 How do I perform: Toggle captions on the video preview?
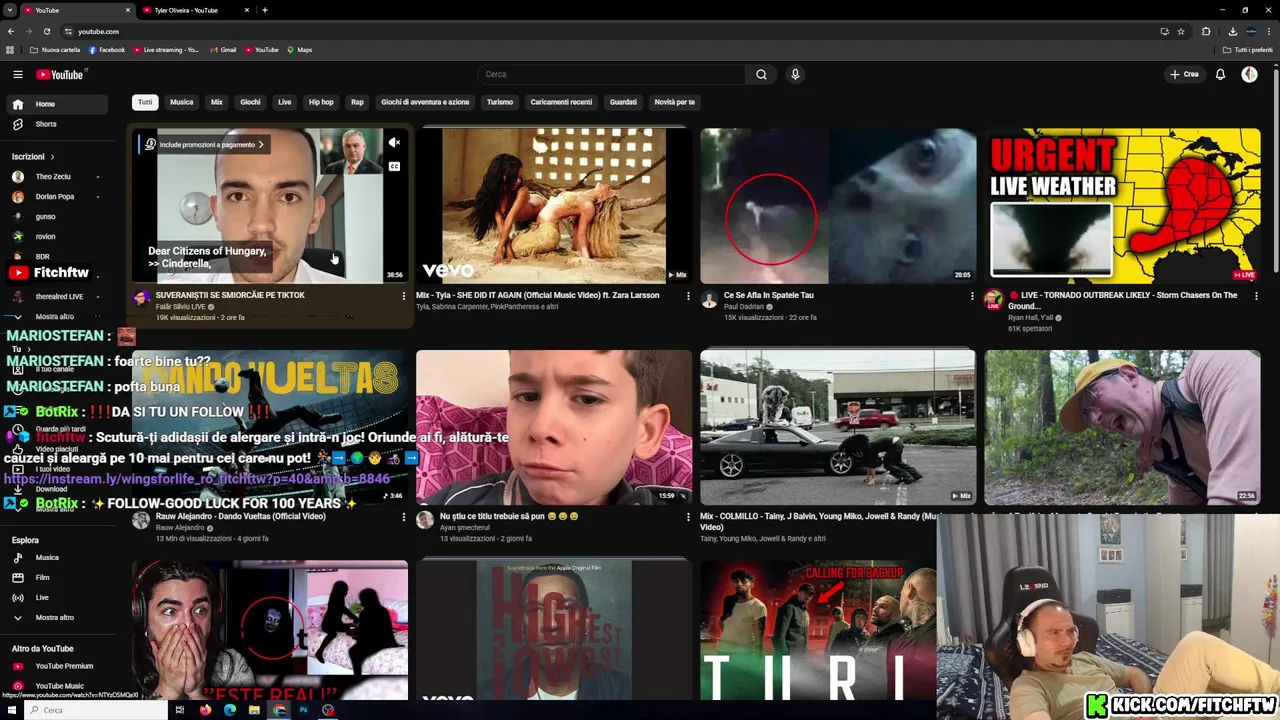(394, 166)
